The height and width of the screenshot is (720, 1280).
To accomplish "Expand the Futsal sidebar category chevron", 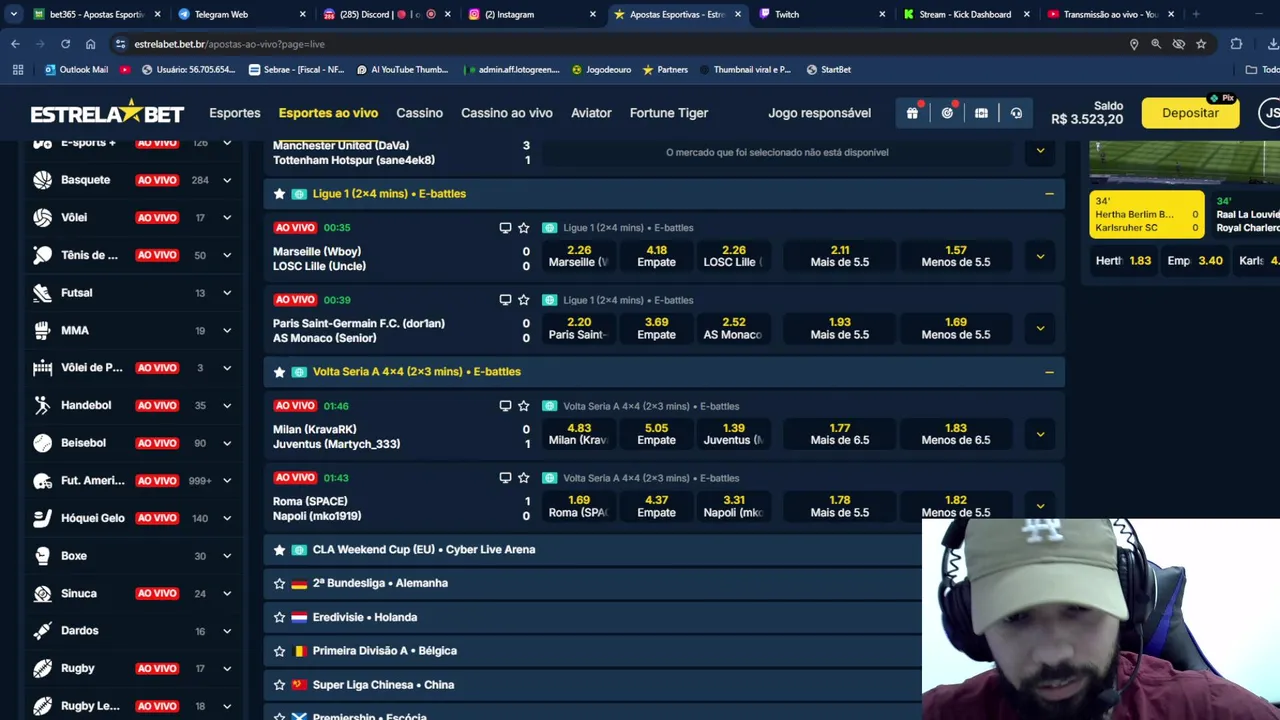I will pos(227,293).
